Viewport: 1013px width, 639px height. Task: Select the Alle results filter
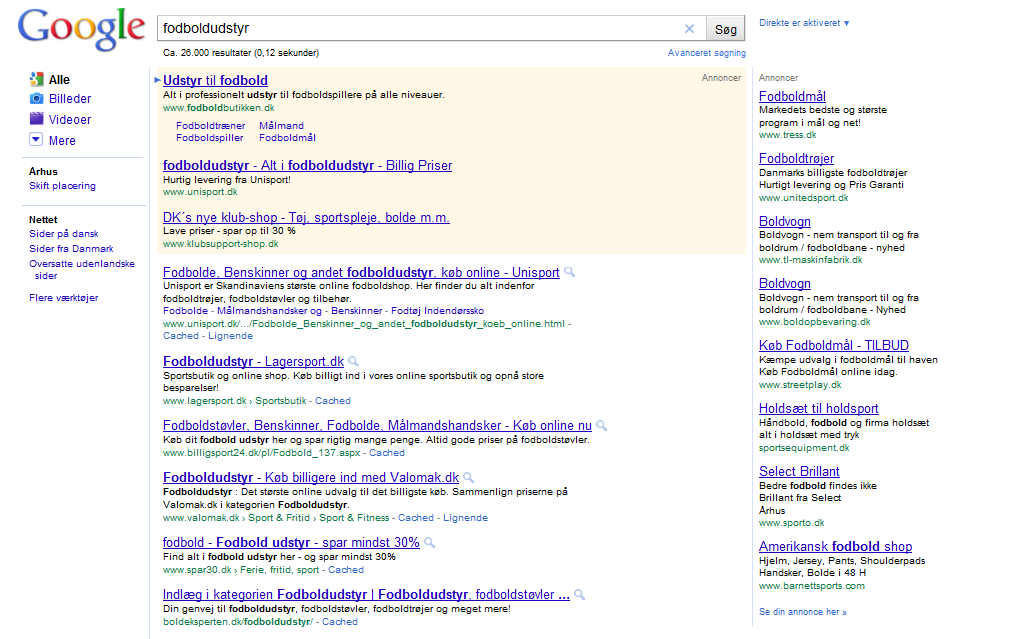pos(59,79)
